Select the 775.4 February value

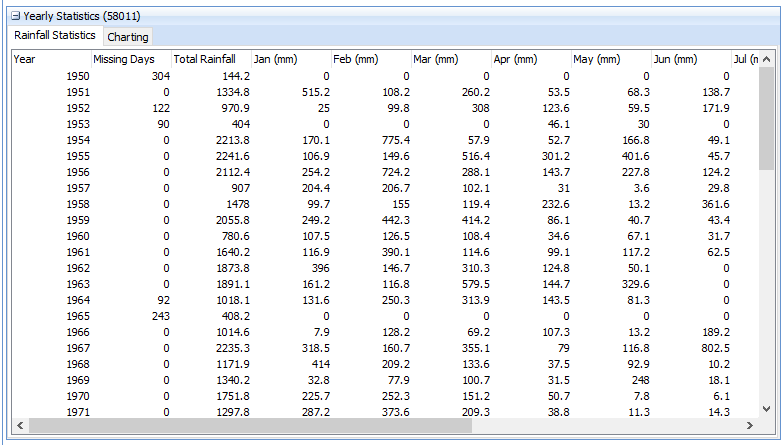[x=396, y=140]
